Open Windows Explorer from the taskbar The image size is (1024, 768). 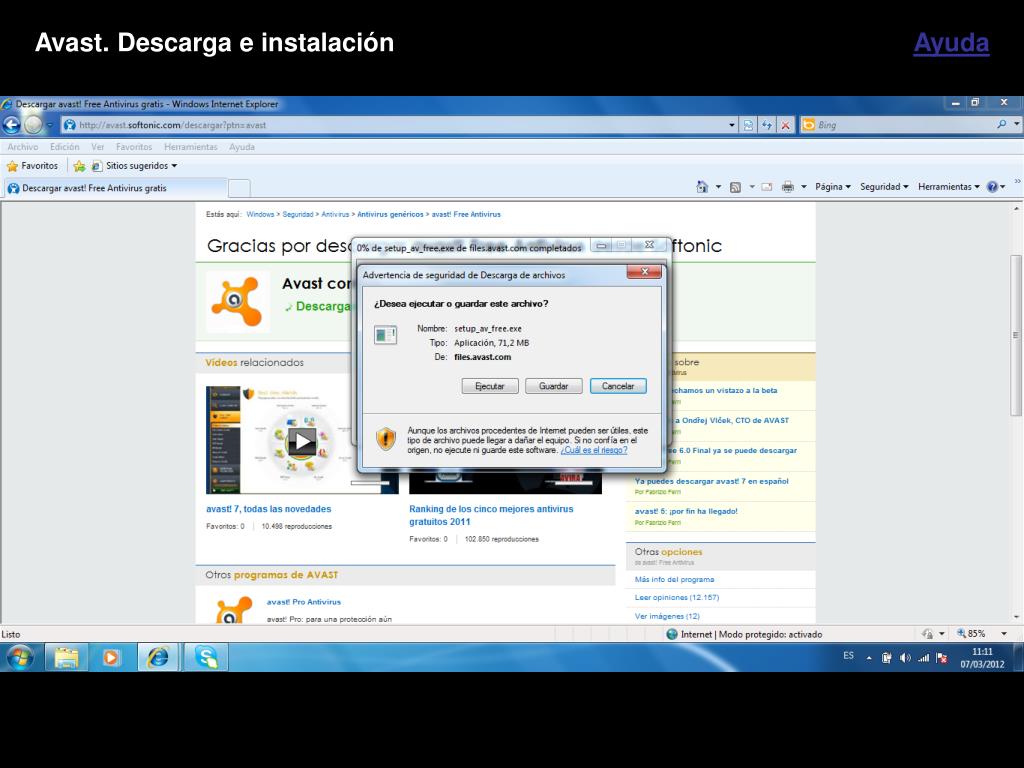(x=66, y=657)
